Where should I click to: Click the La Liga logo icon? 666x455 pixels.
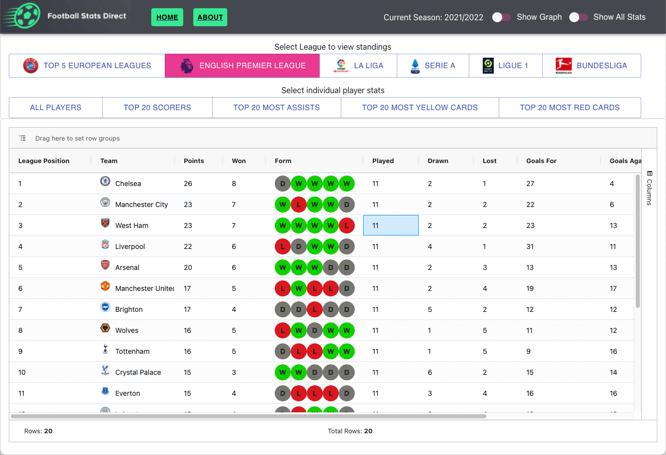pyautogui.click(x=341, y=65)
